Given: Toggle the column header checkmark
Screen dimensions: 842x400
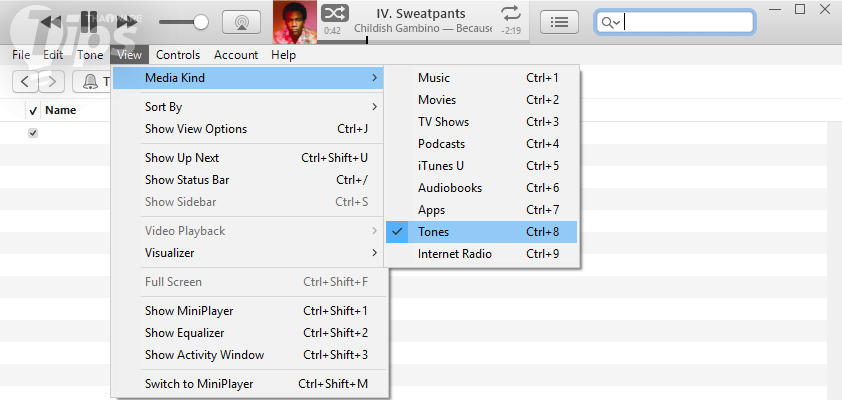Looking at the screenshot, I should click(33, 110).
